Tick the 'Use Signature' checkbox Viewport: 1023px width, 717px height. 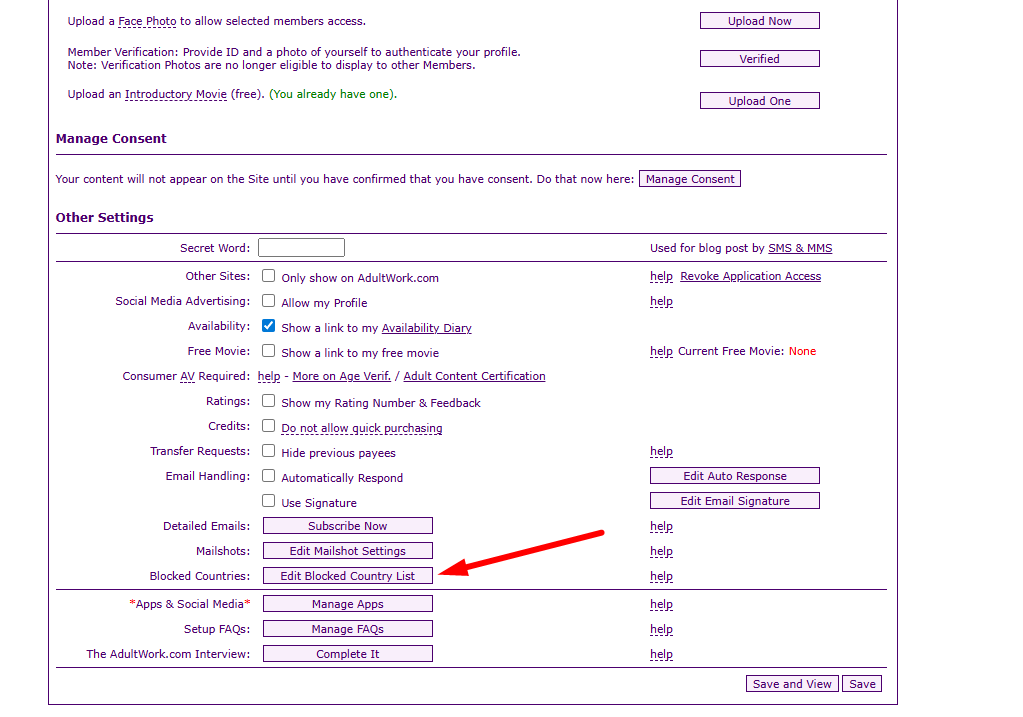(x=268, y=501)
